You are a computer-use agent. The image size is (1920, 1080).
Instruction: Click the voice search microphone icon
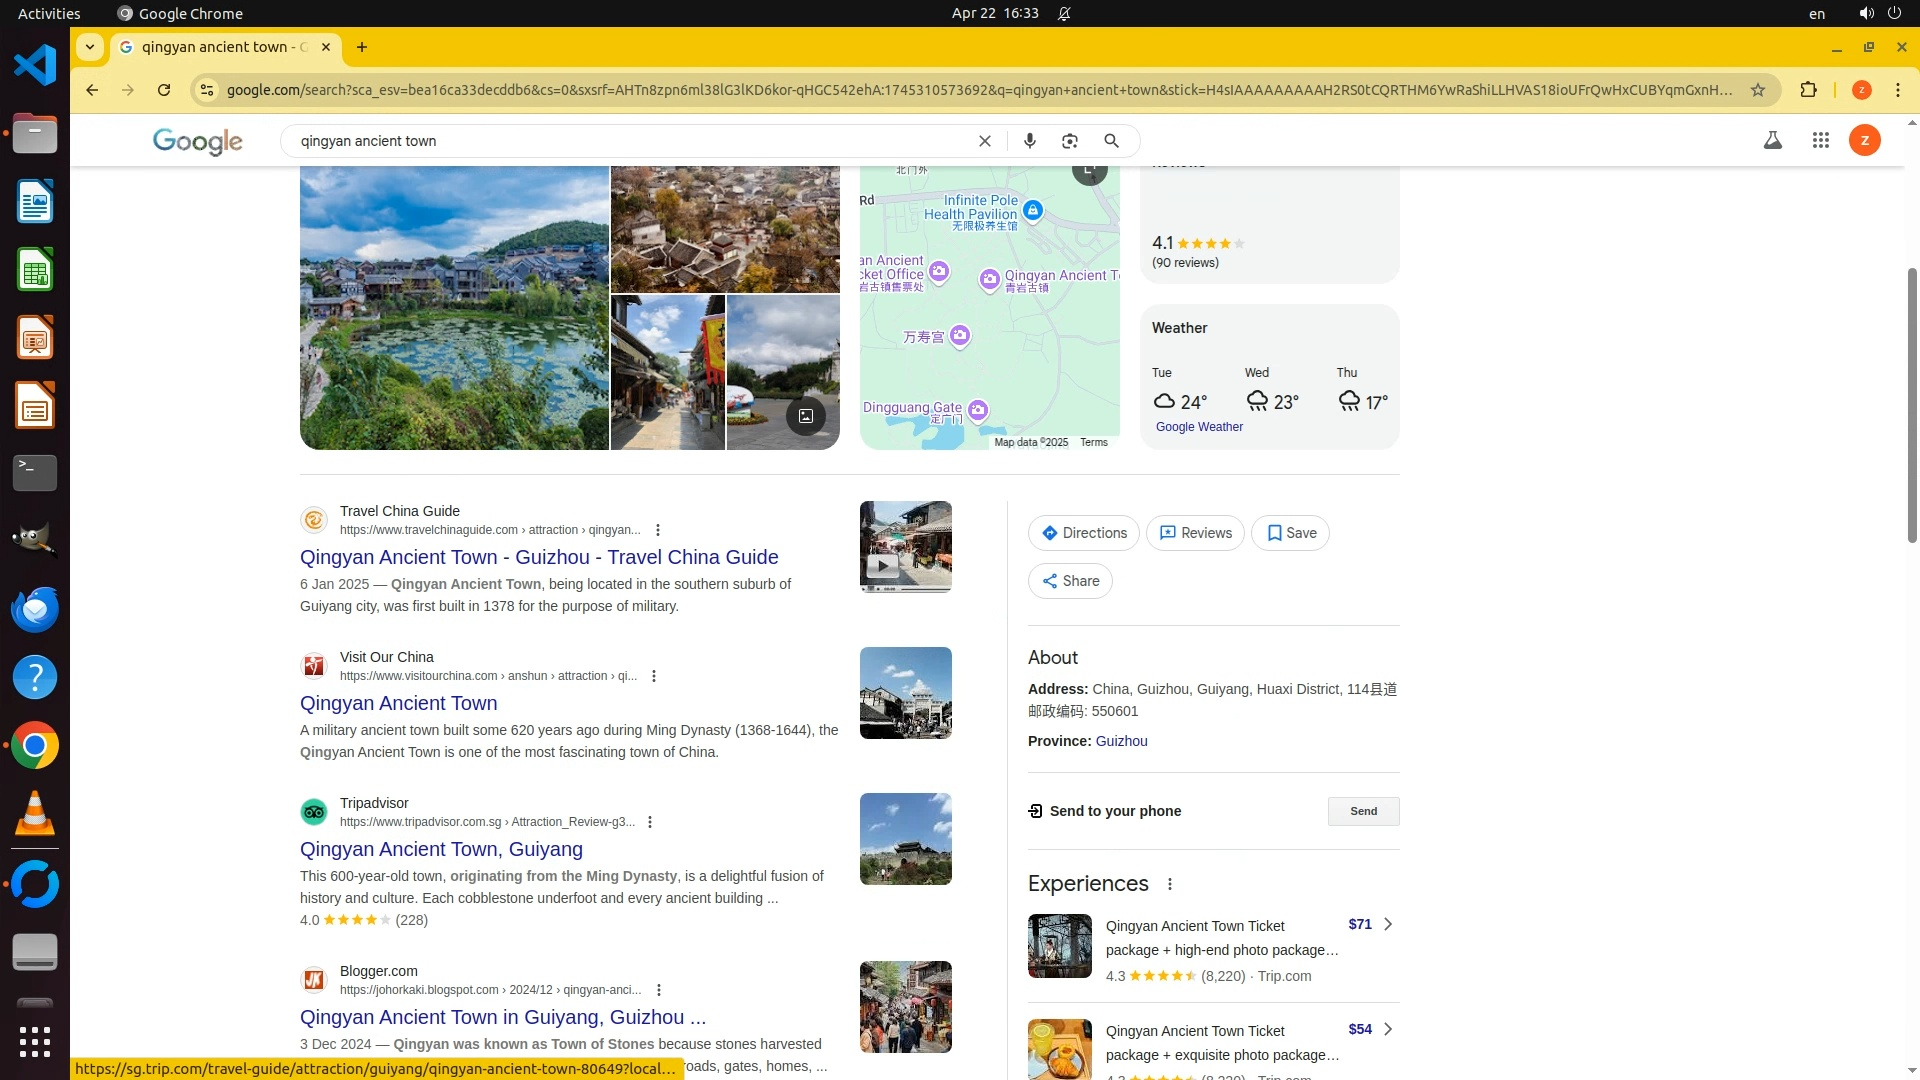[x=1029, y=141]
